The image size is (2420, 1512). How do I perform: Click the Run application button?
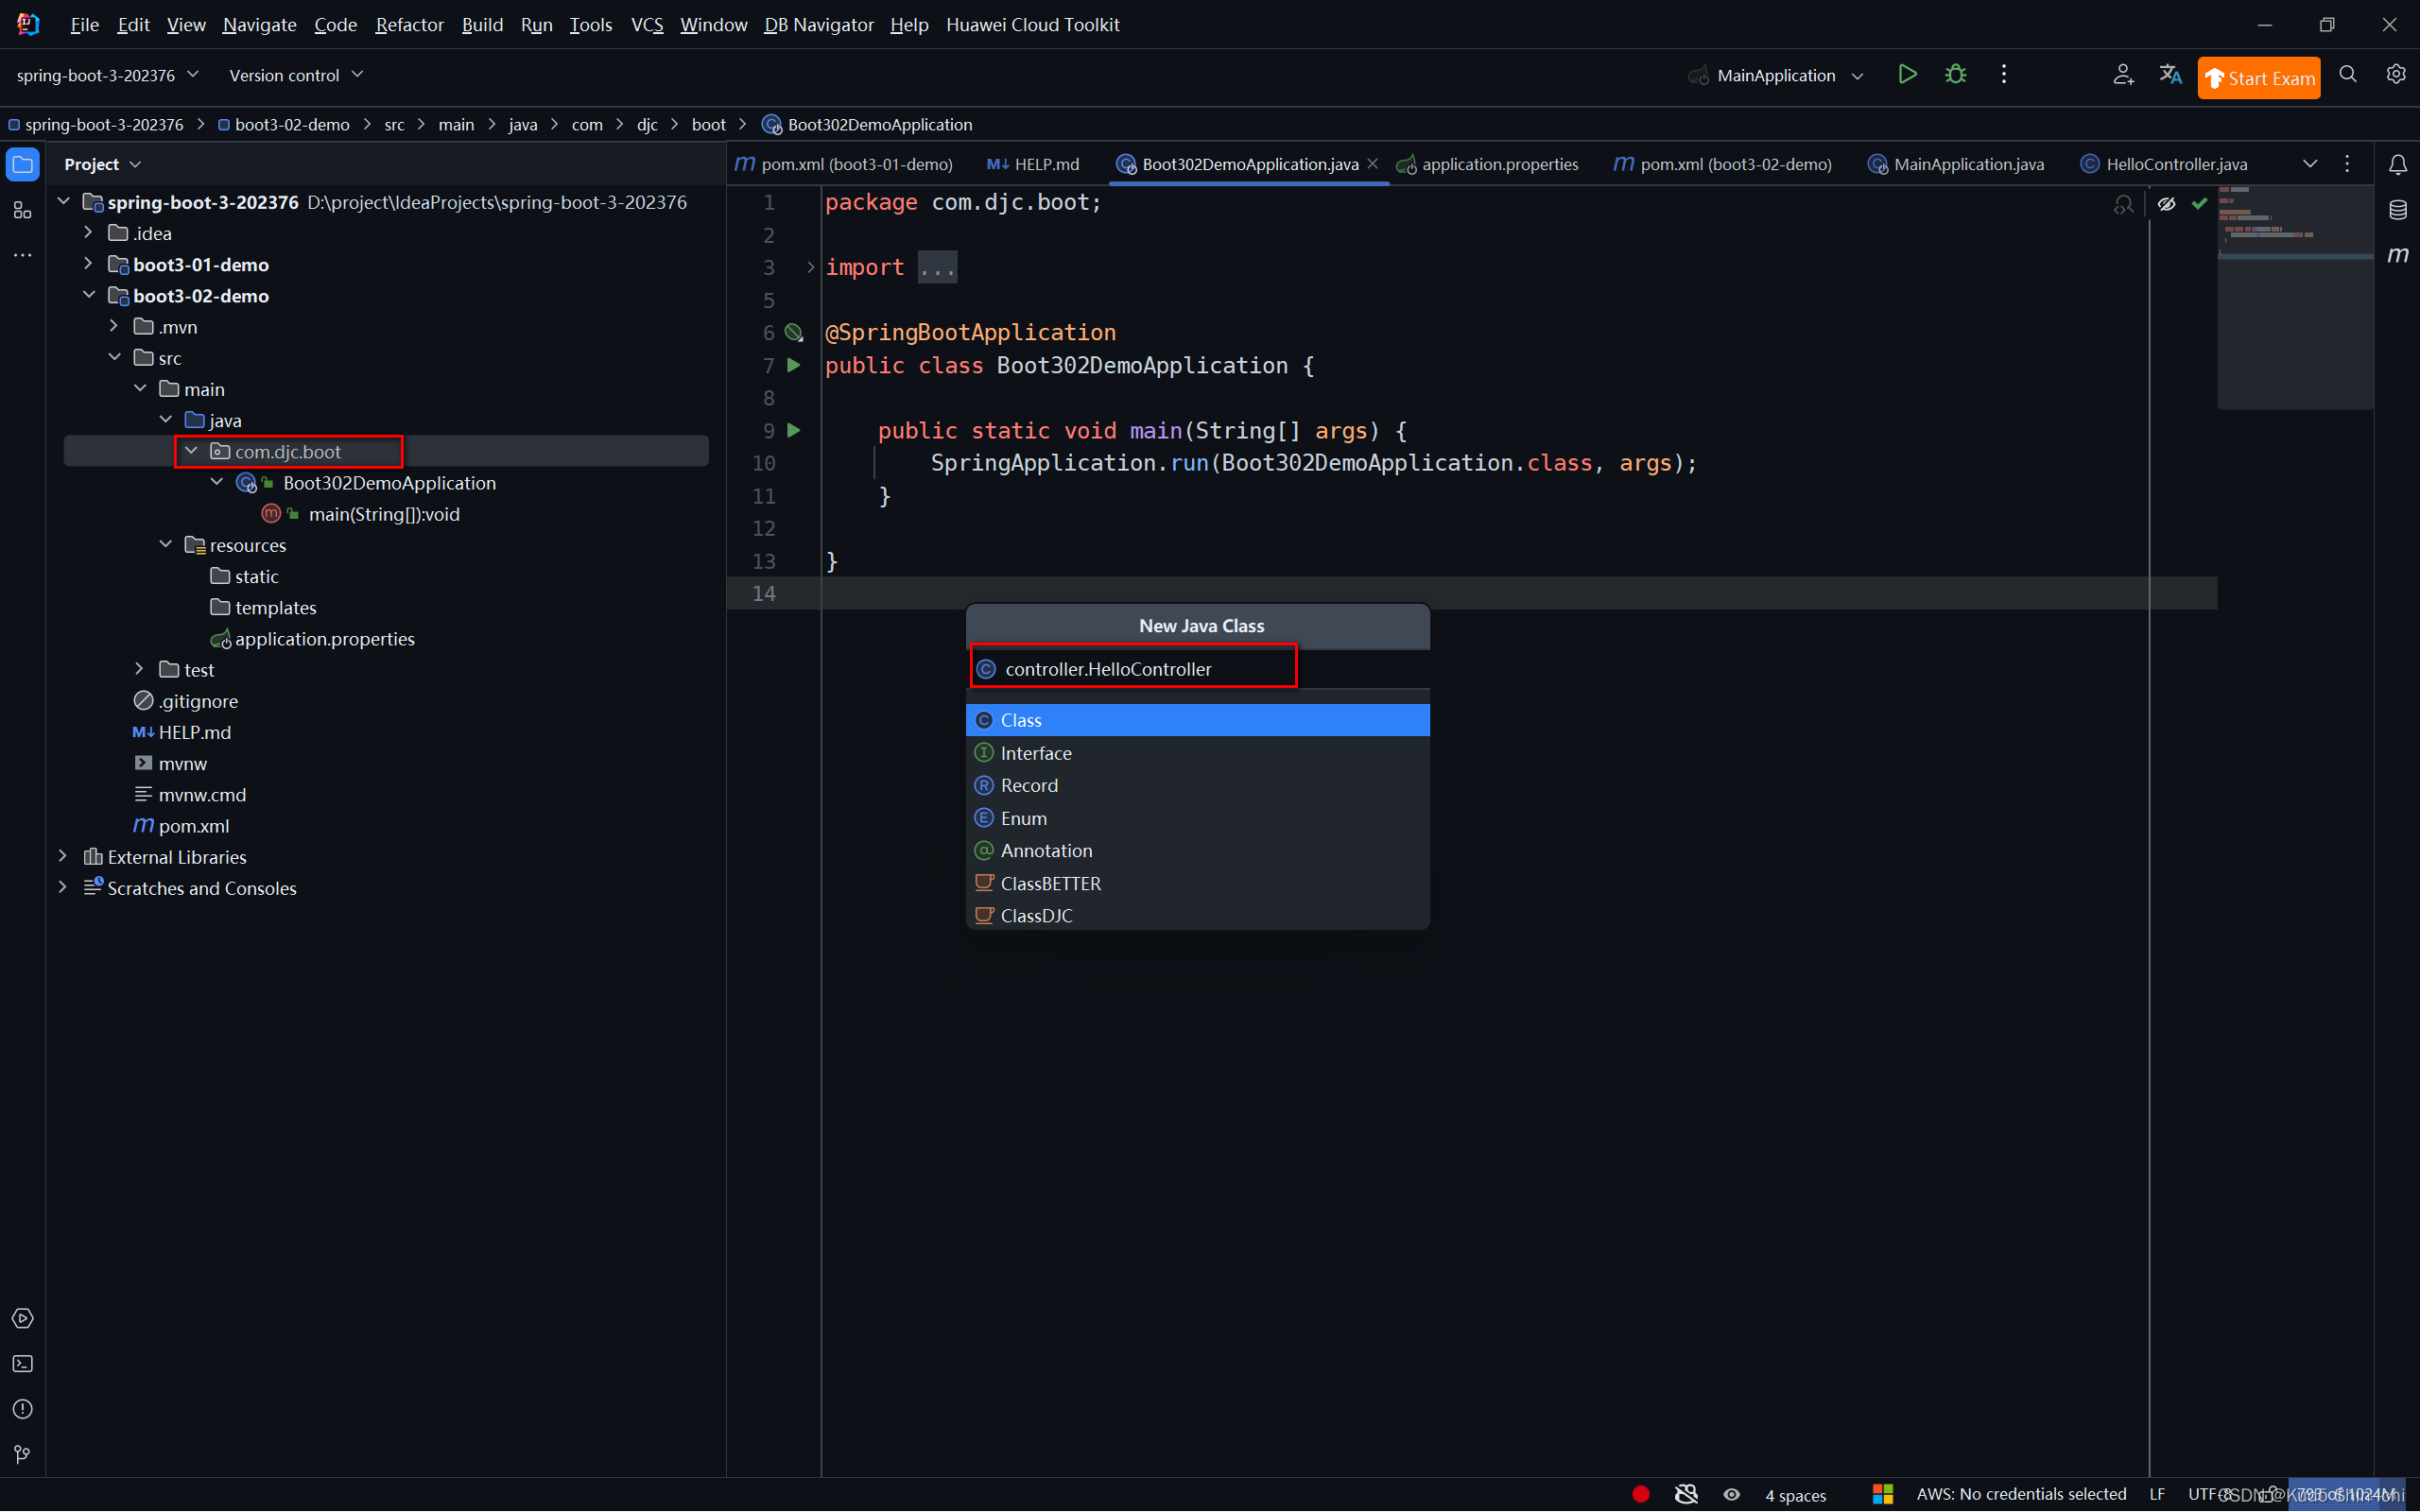click(1908, 73)
